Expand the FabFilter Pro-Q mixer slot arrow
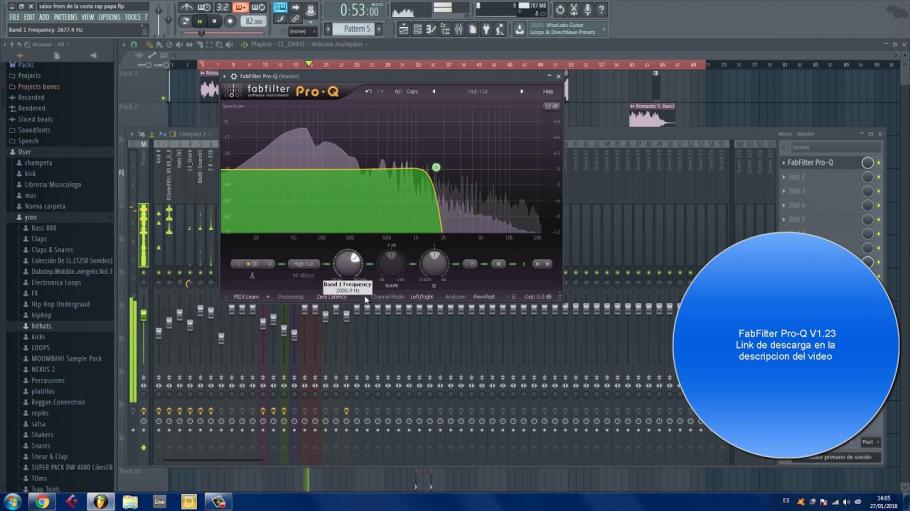The height and width of the screenshot is (511, 910). tap(783, 163)
